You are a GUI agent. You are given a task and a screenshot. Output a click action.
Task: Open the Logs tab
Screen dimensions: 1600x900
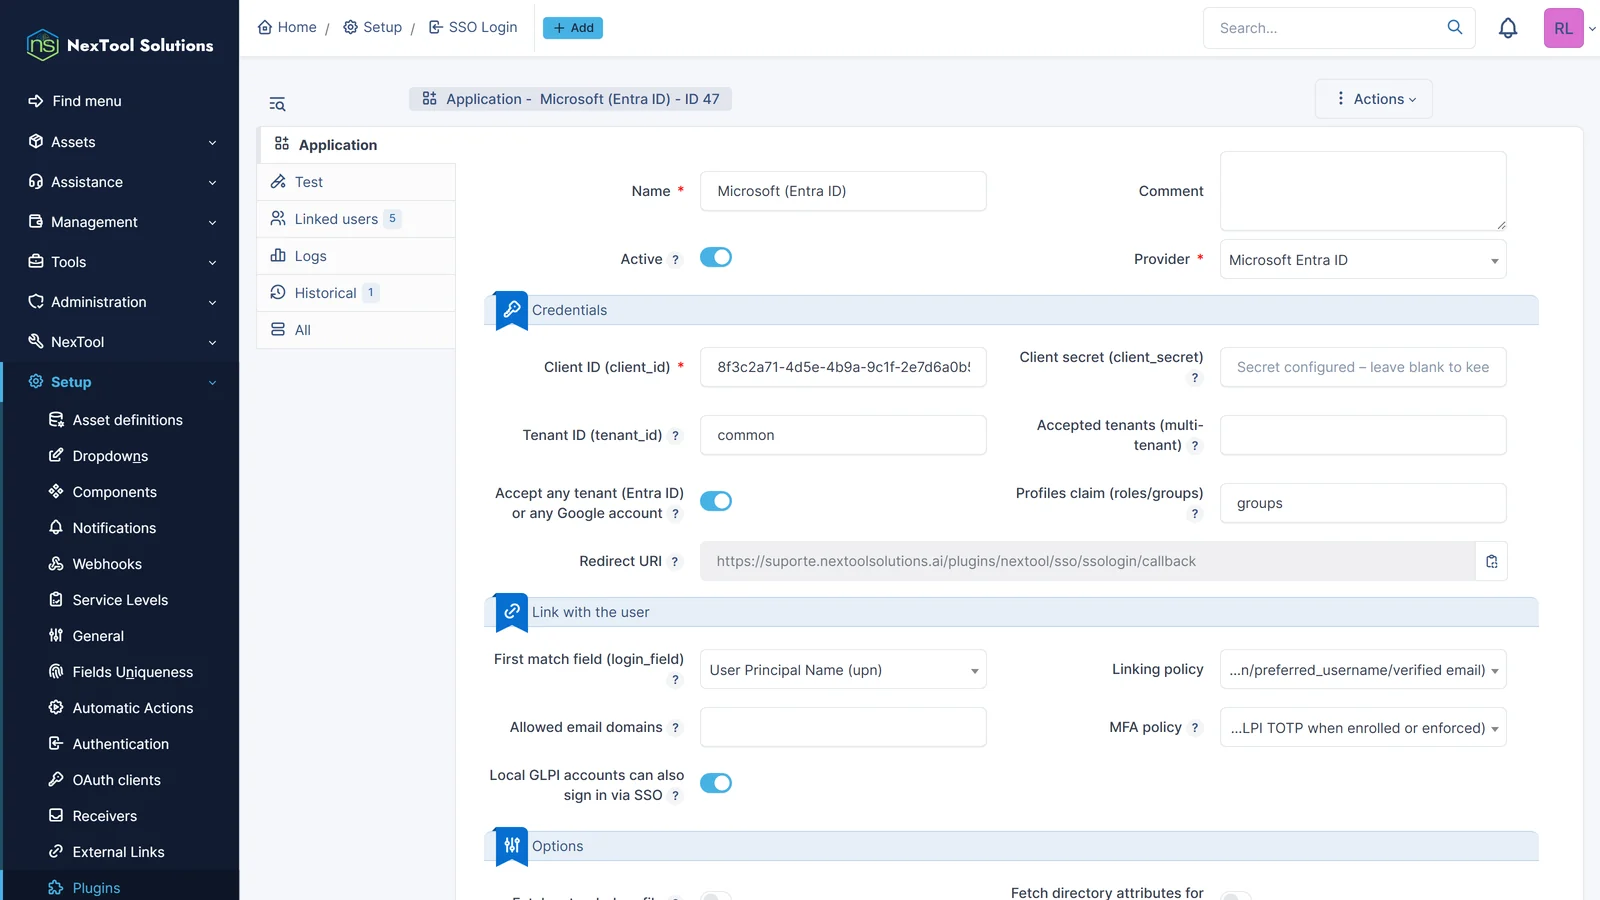(356, 256)
